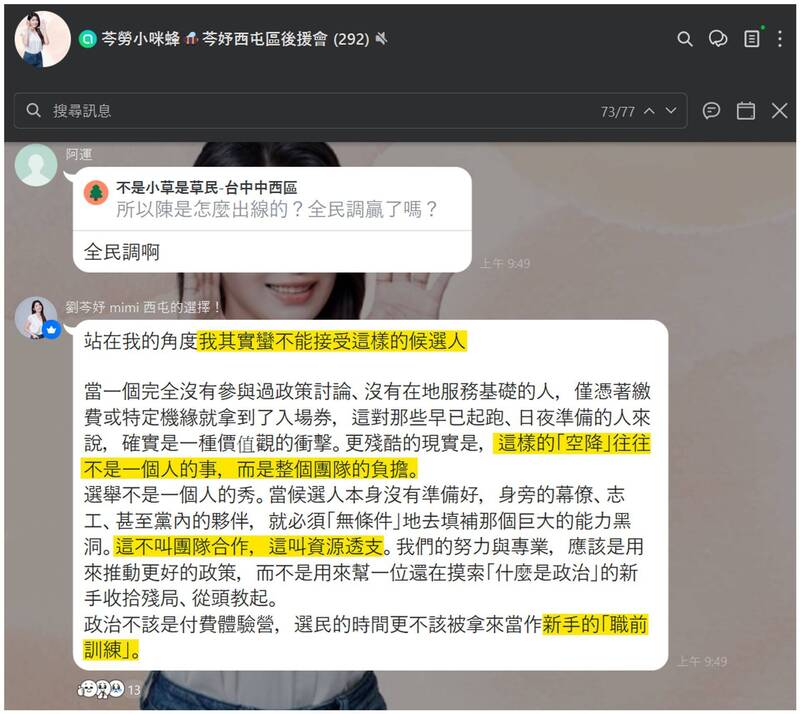Screen dimensions: 800x714
Task: Open the calendar date search icon
Action: [x=745, y=110]
